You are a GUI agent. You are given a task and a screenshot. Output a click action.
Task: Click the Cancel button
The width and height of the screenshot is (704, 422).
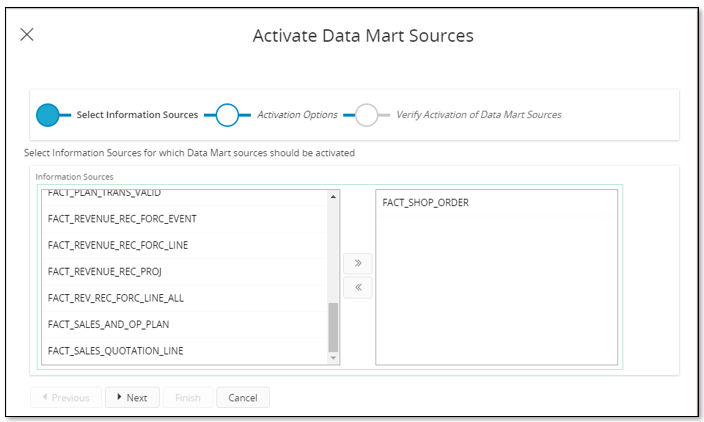click(243, 398)
